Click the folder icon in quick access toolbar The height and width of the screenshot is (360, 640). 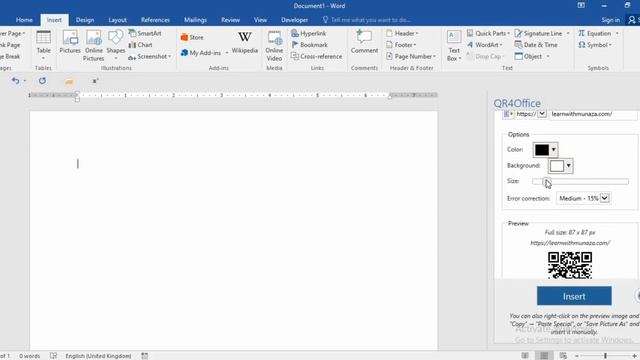click(69, 81)
